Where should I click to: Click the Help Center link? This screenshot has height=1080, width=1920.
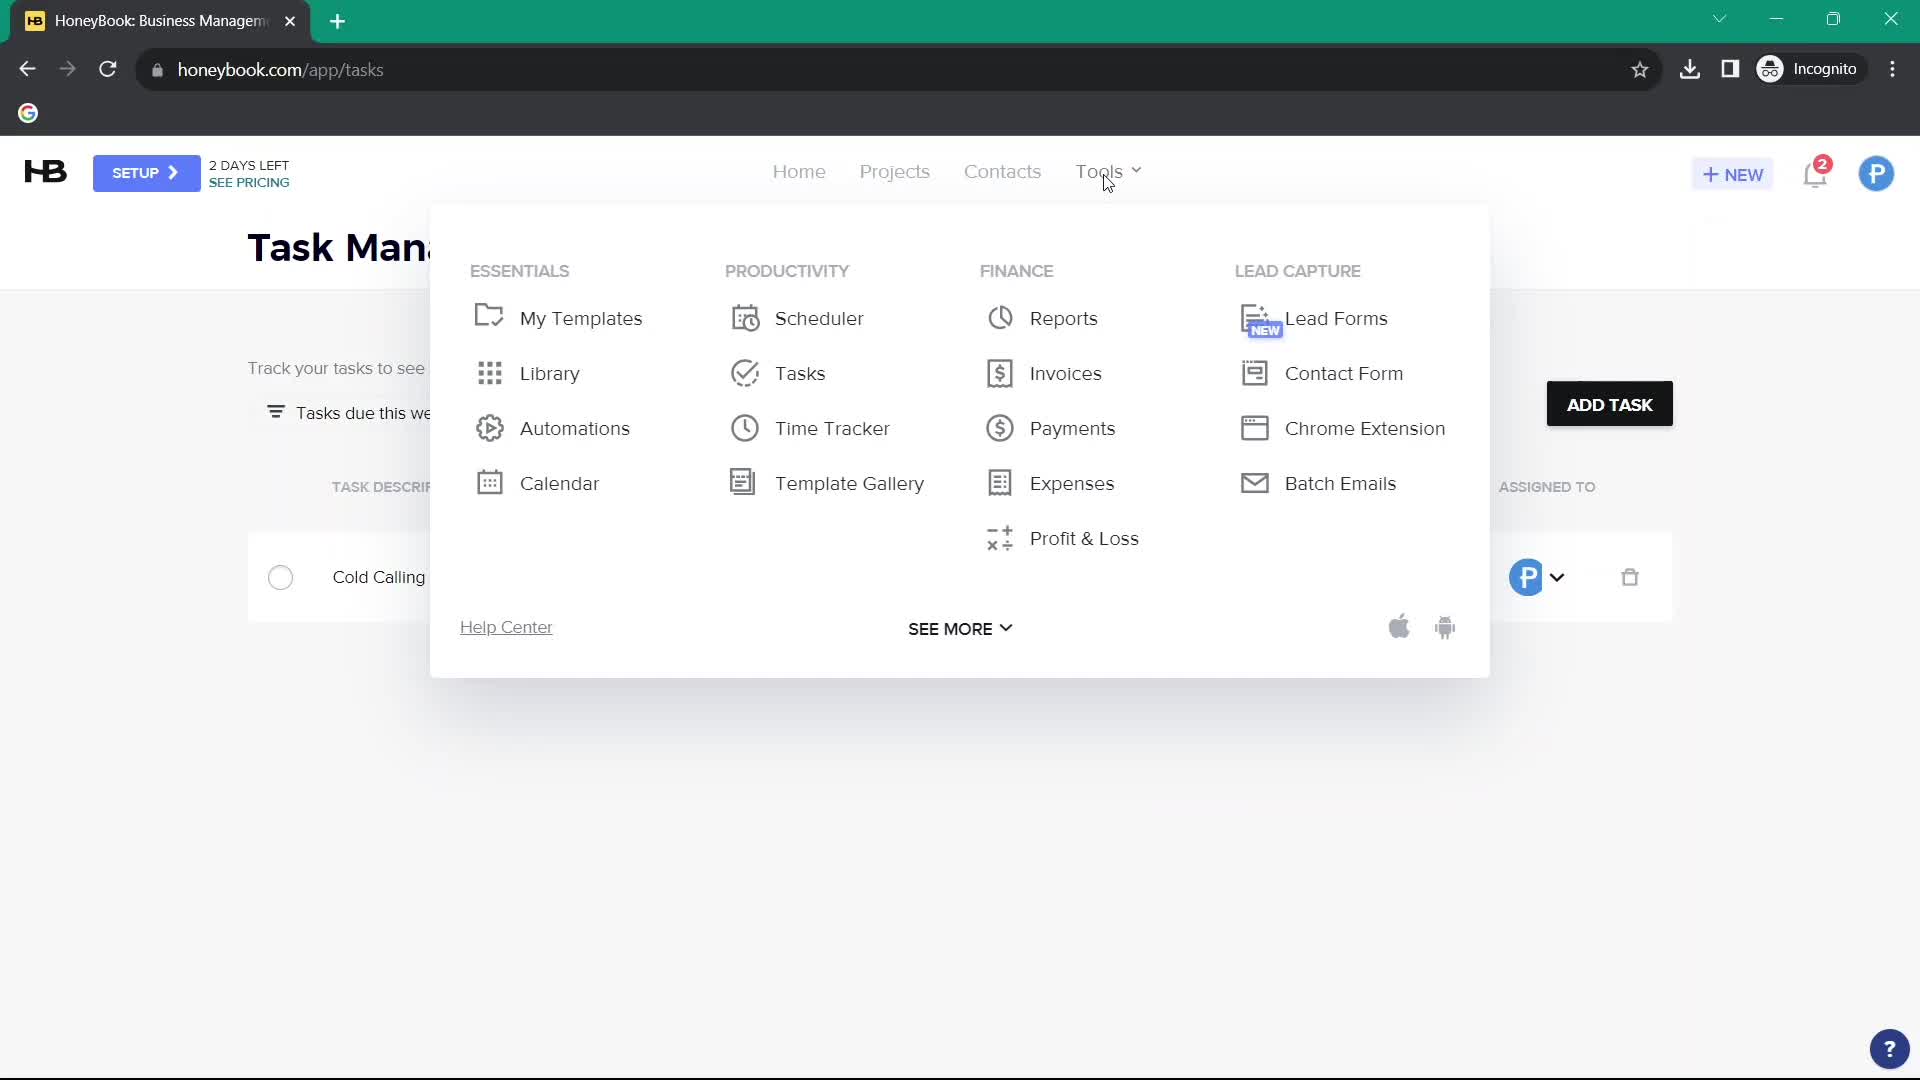pyautogui.click(x=505, y=628)
